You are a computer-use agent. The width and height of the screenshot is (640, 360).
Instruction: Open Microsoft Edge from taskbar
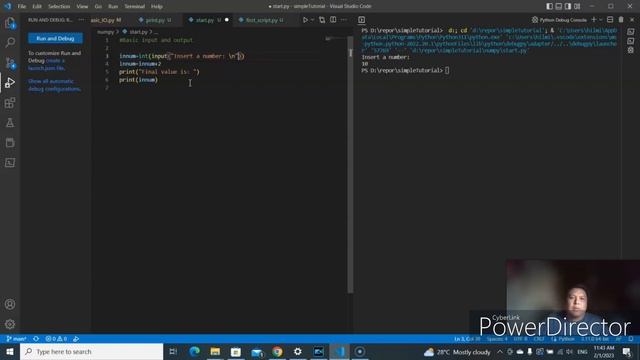(195, 351)
